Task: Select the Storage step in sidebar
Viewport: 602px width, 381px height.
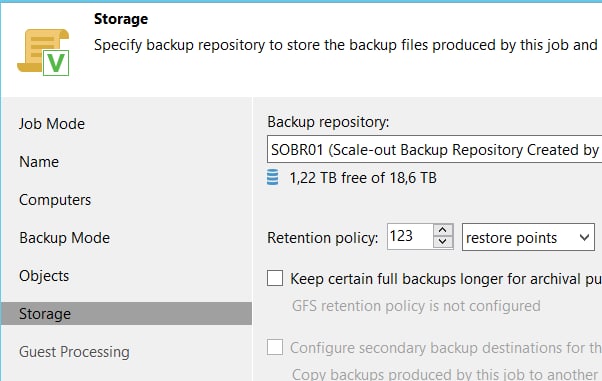Action: click(x=126, y=314)
